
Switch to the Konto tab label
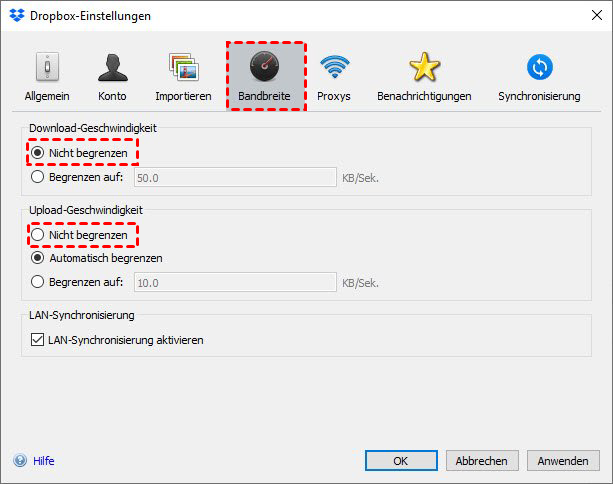click(x=112, y=96)
